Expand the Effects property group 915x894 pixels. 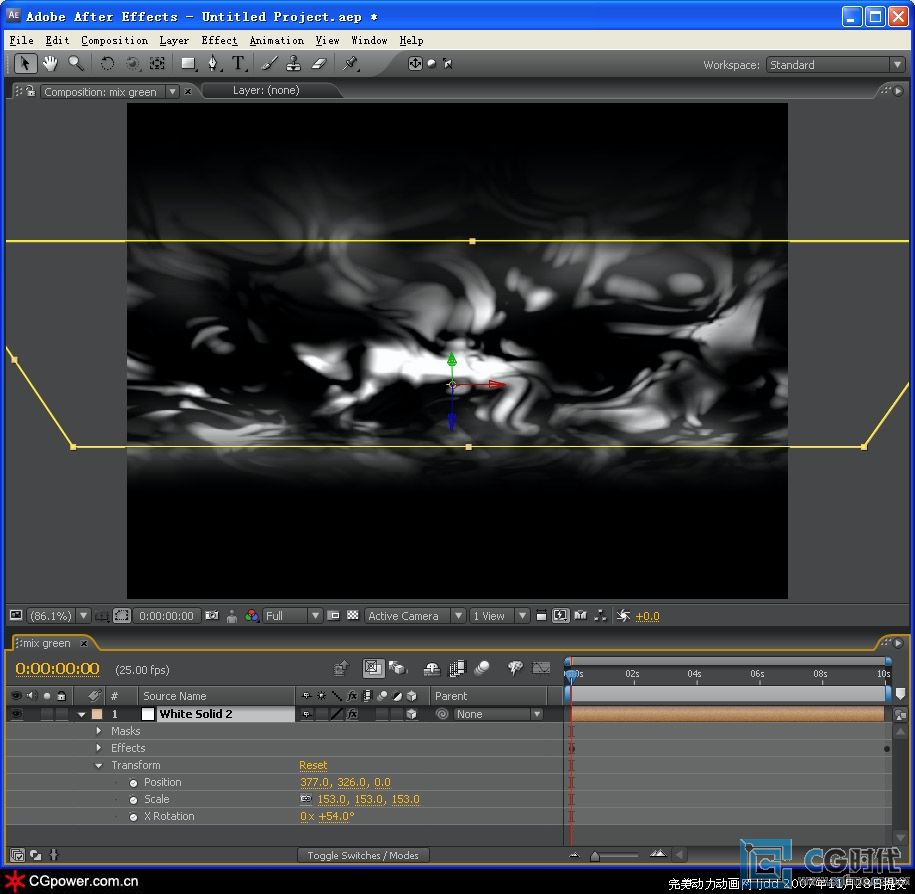click(99, 748)
